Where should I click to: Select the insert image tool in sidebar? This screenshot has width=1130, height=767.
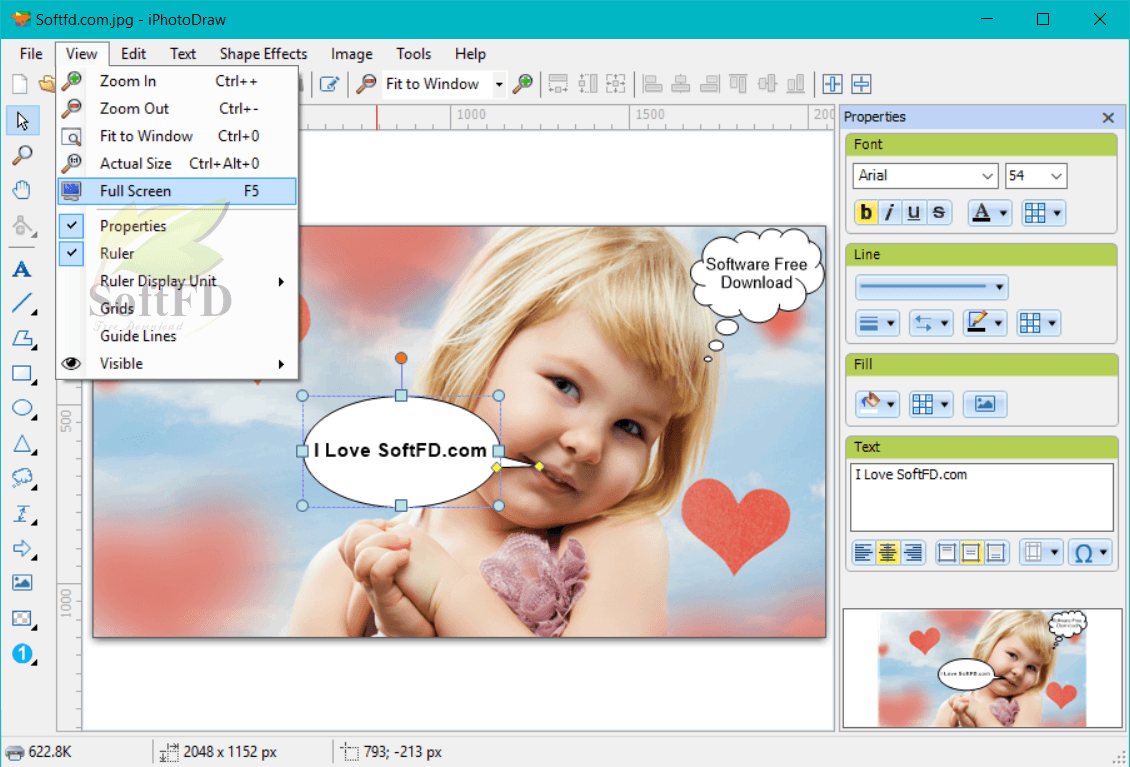pyautogui.click(x=22, y=582)
